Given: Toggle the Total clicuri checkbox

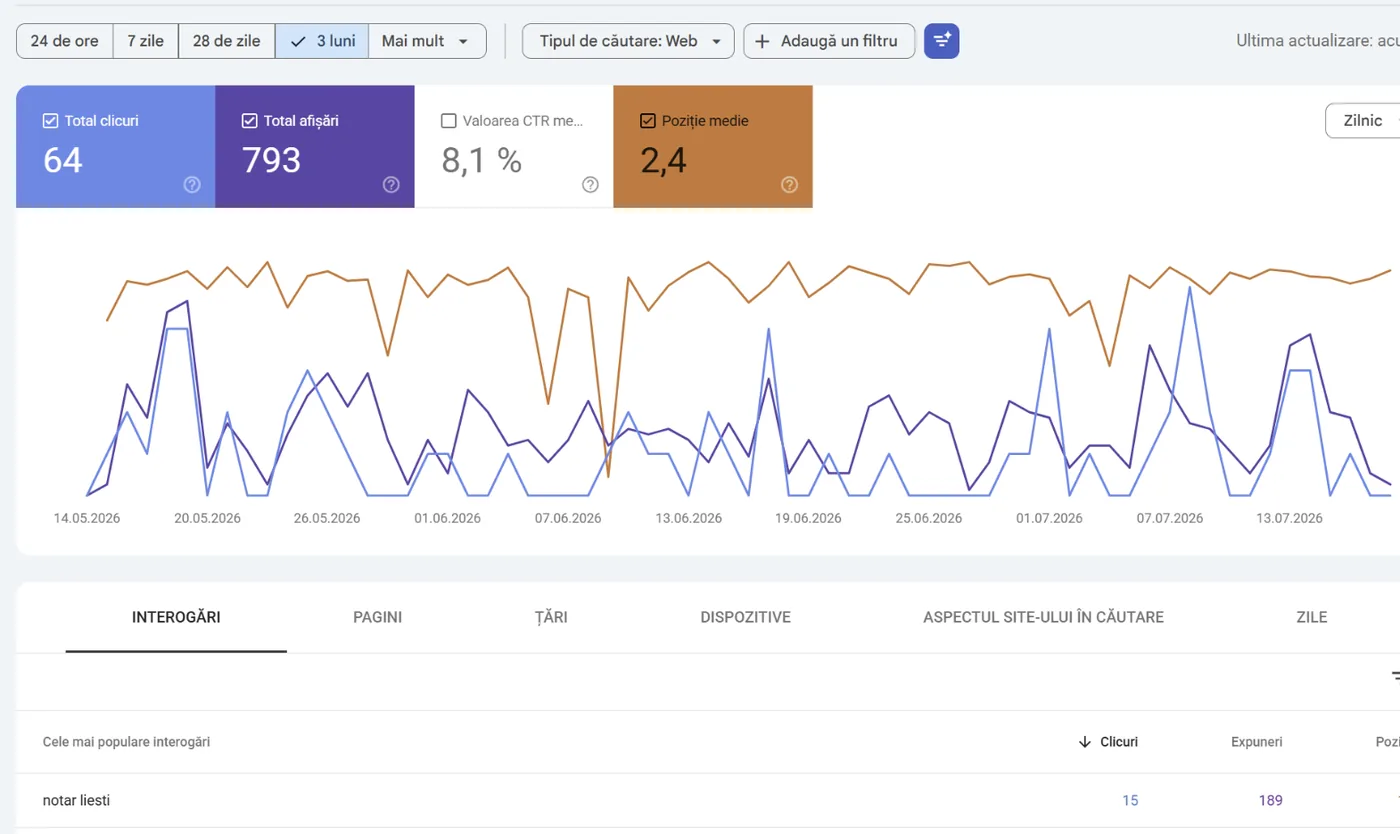Looking at the screenshot, I should pyautogui.click(x=51, y=121).
